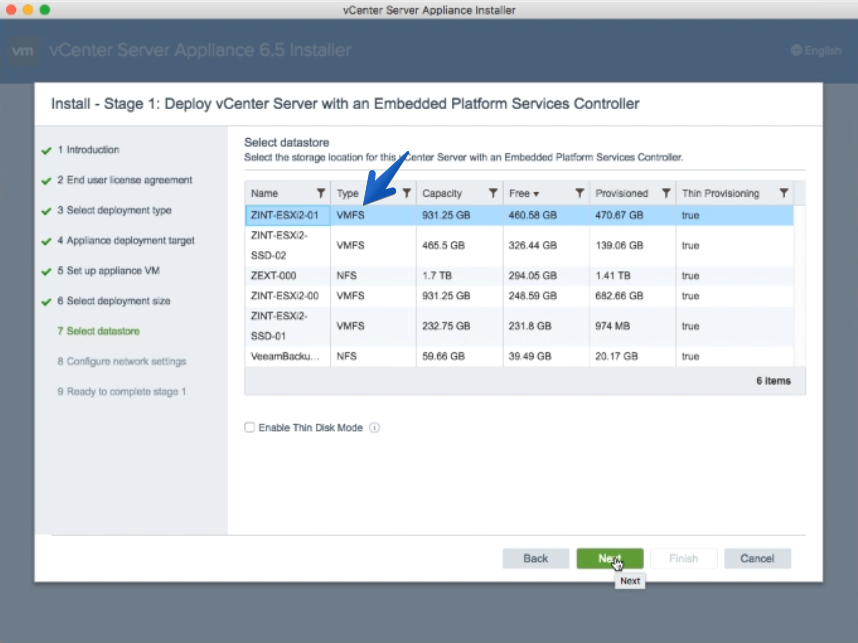The image size is (858, 643).
Task: Select the ZINT-ESXi2-00 datastore
Action: click(519, 296)
